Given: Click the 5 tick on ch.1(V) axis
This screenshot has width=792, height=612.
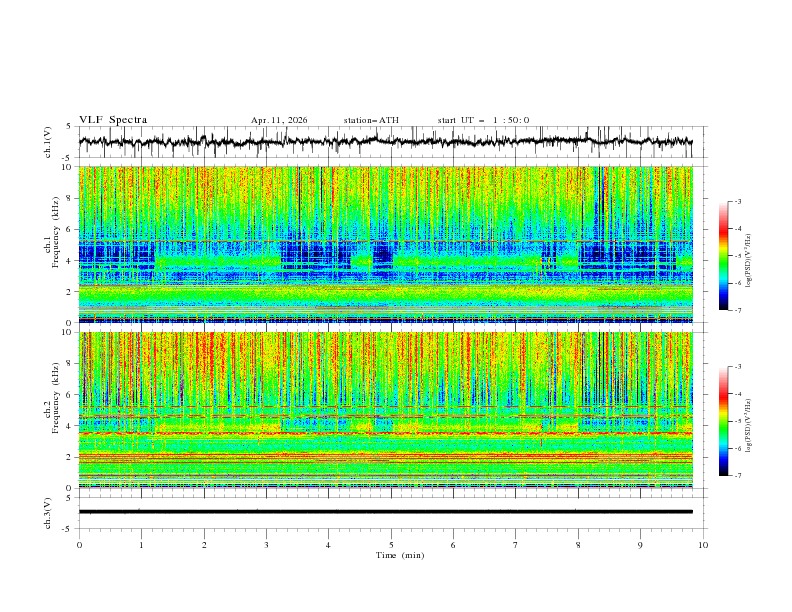Looking at the screenshot, I should [69, 127].
